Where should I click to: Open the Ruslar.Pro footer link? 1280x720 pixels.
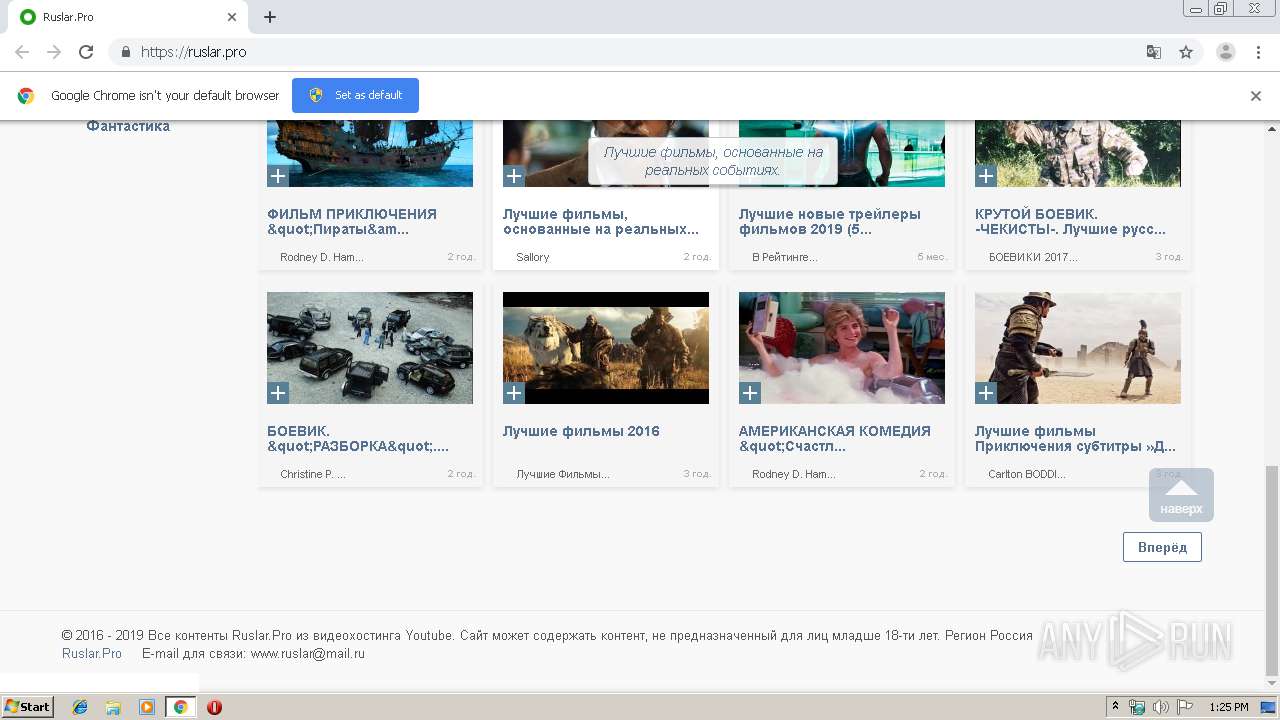pos(92,653)
